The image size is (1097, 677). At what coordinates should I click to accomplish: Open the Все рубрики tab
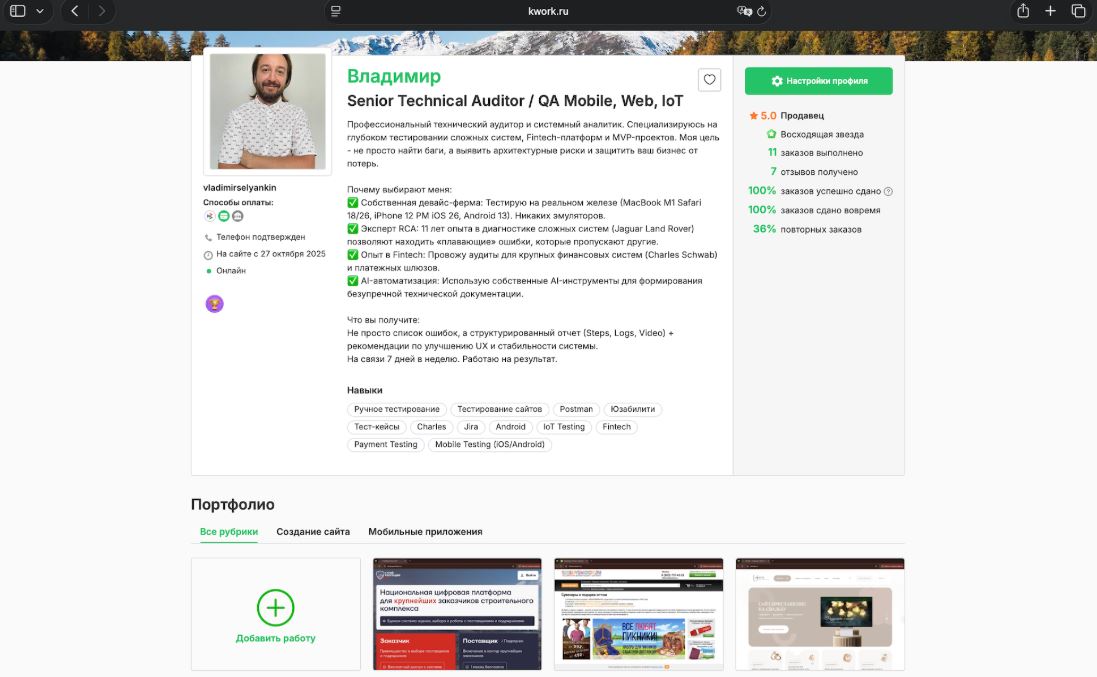click(x=229, y=532)
